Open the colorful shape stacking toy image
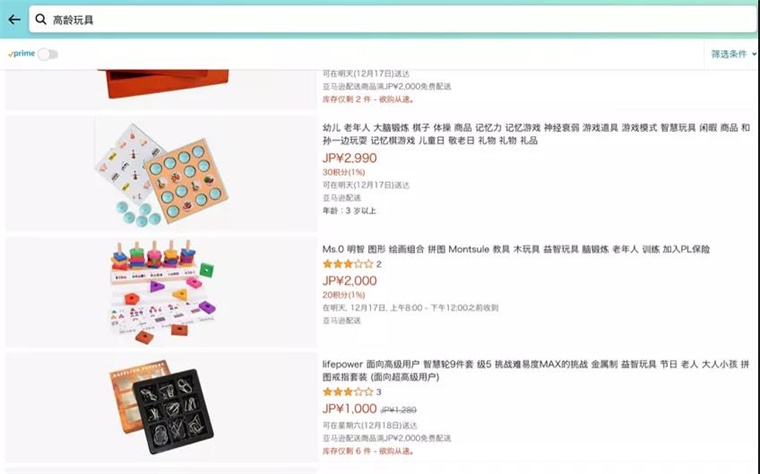Image resolution: width=760 pixels, height=474 pixels. coord(161,292)
